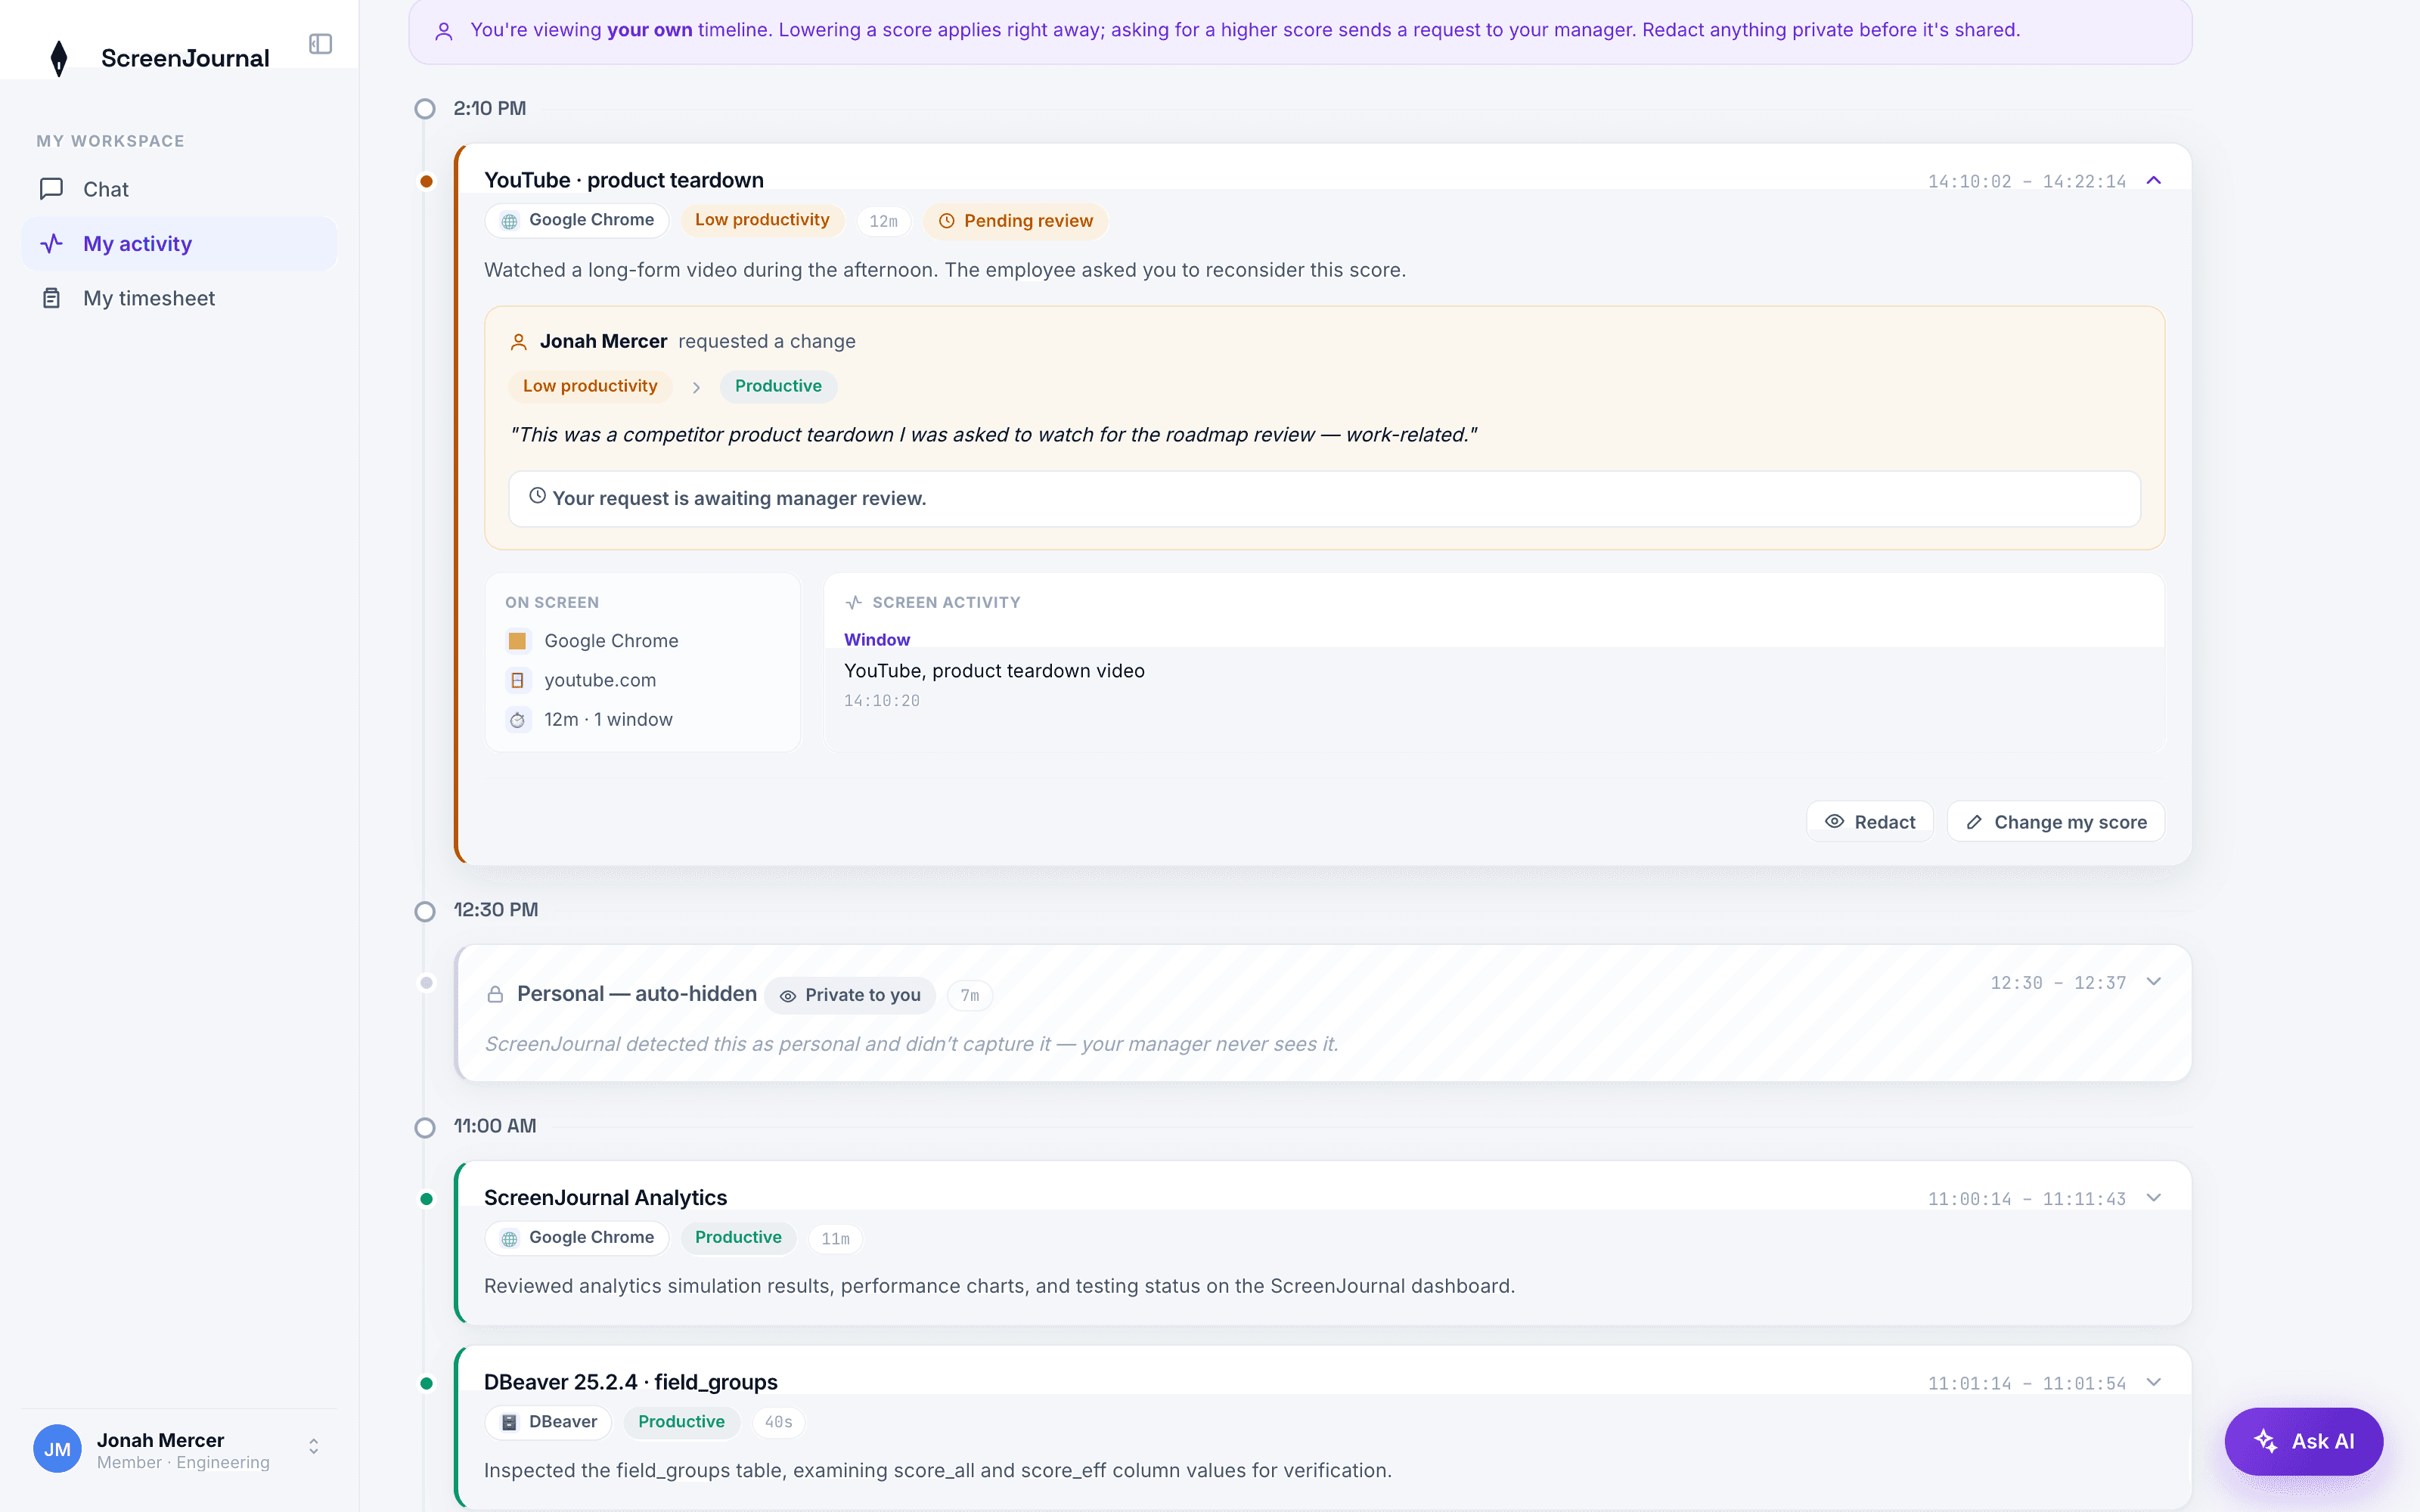Screen dimensions: 2420x1512
Task: Click the Private to you badge
Action: pyautogui.click(x=850, y=995)
